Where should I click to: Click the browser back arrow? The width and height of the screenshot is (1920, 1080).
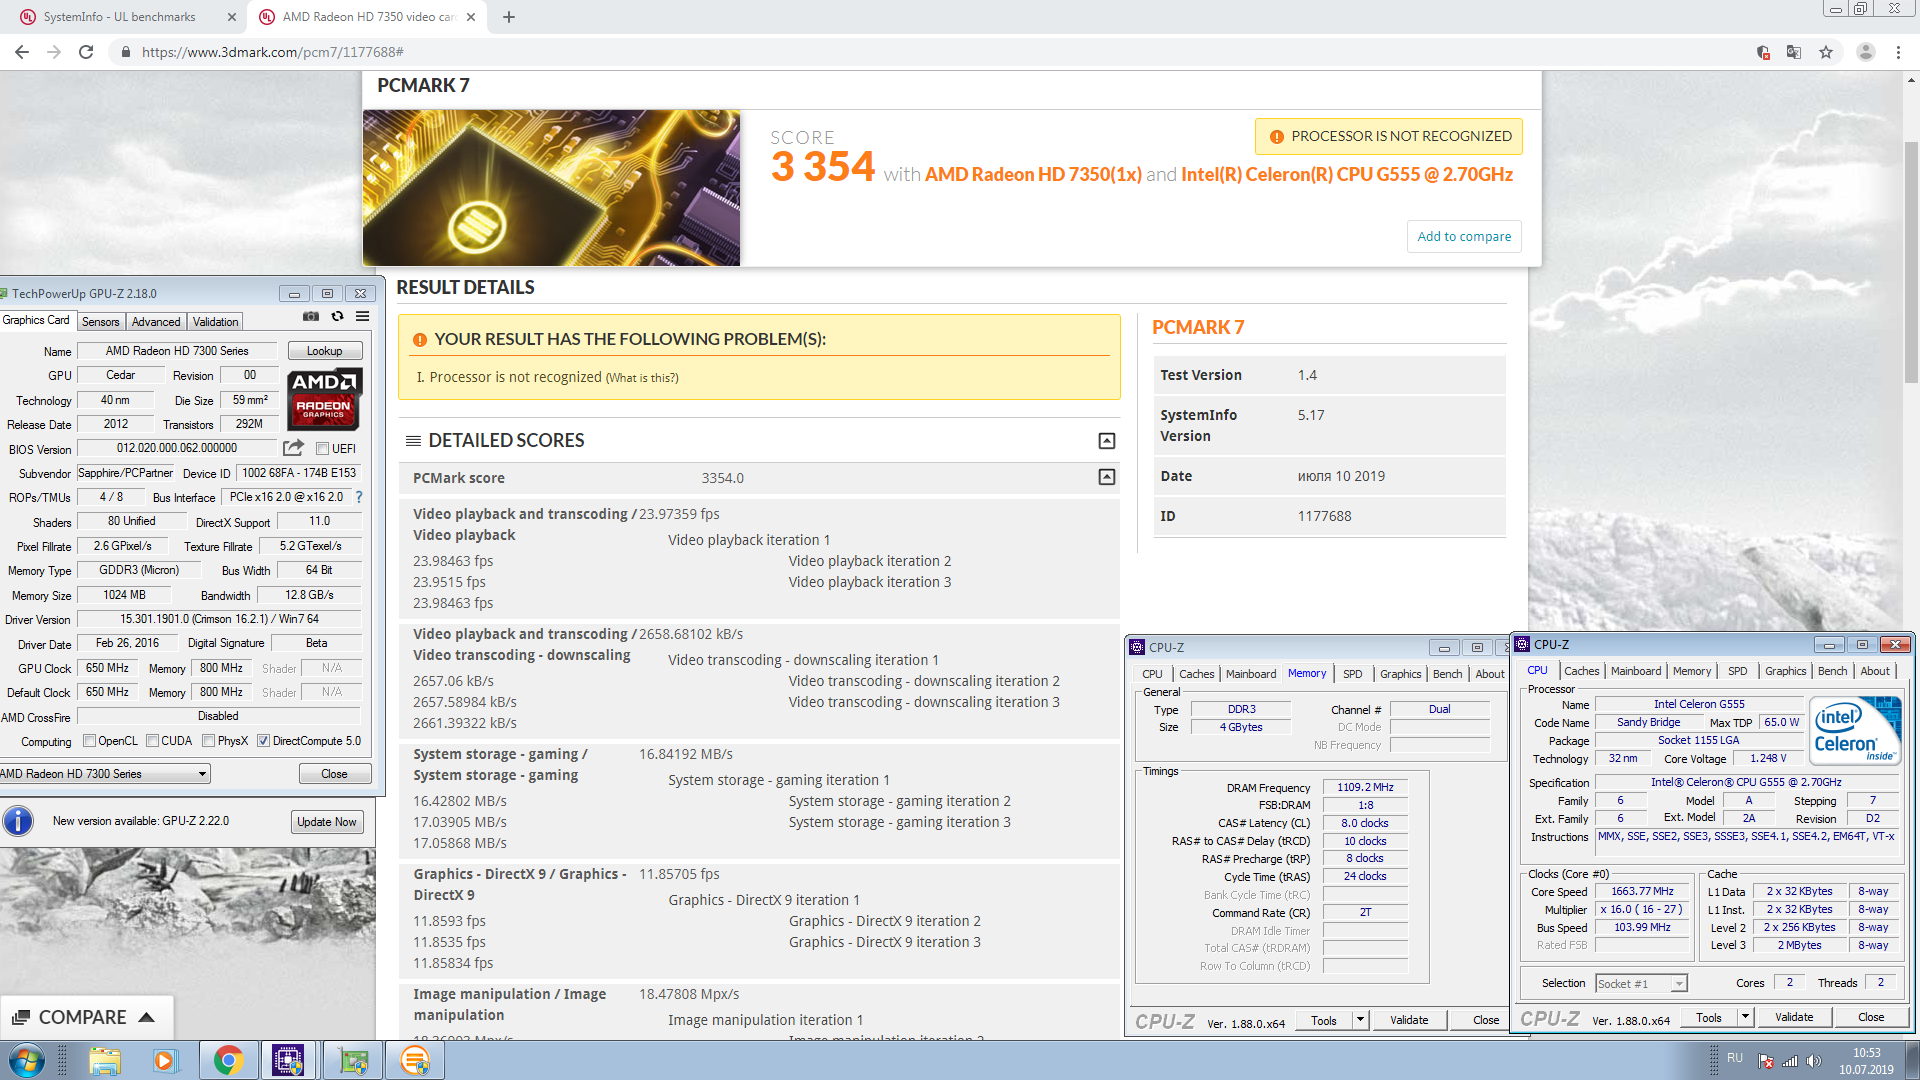coord(22,52)
